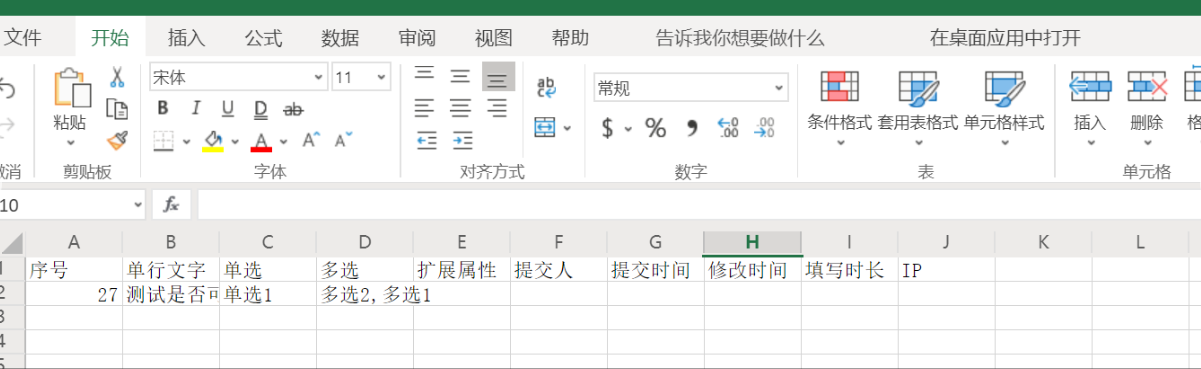
Task: Decrease font size with the smaller A icon
Action: [x=343, y=140]
